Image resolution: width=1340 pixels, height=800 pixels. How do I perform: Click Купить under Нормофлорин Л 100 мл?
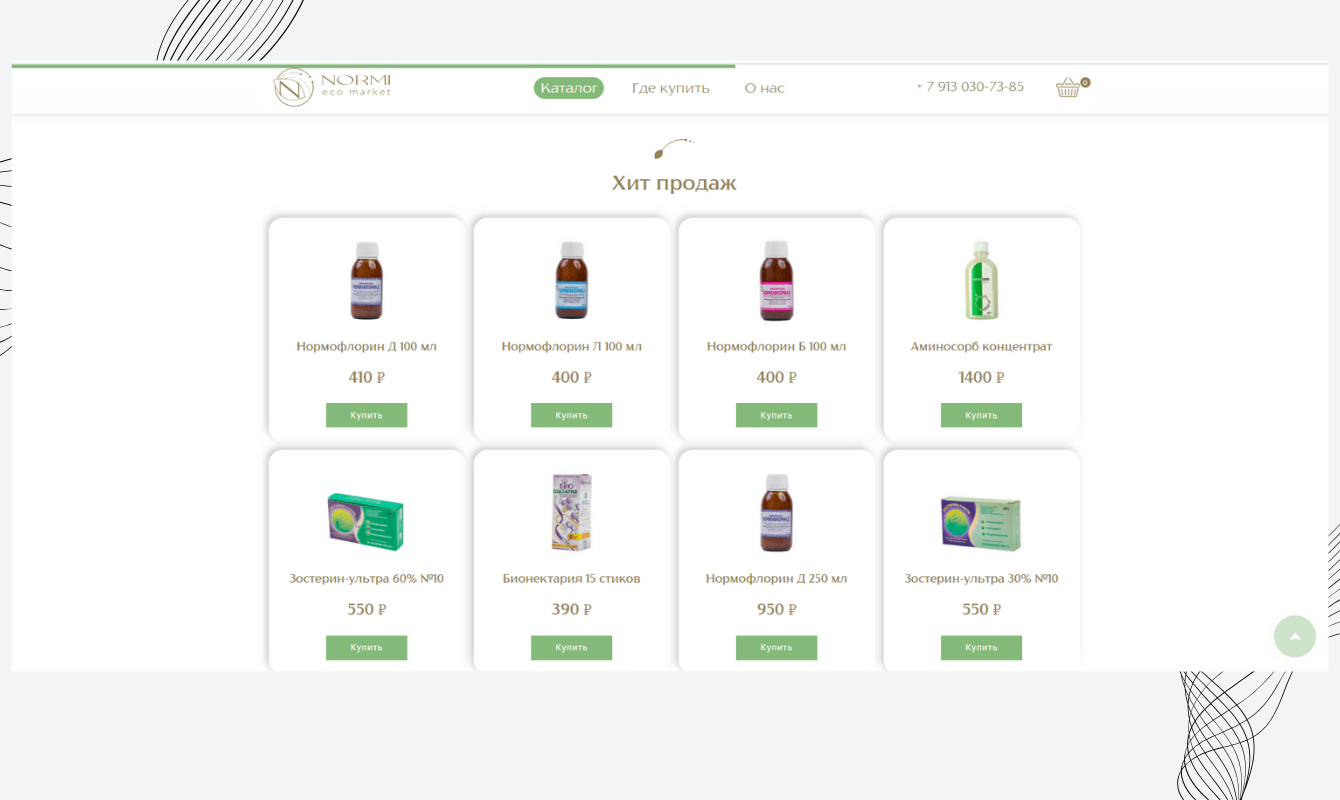[571, 415]
